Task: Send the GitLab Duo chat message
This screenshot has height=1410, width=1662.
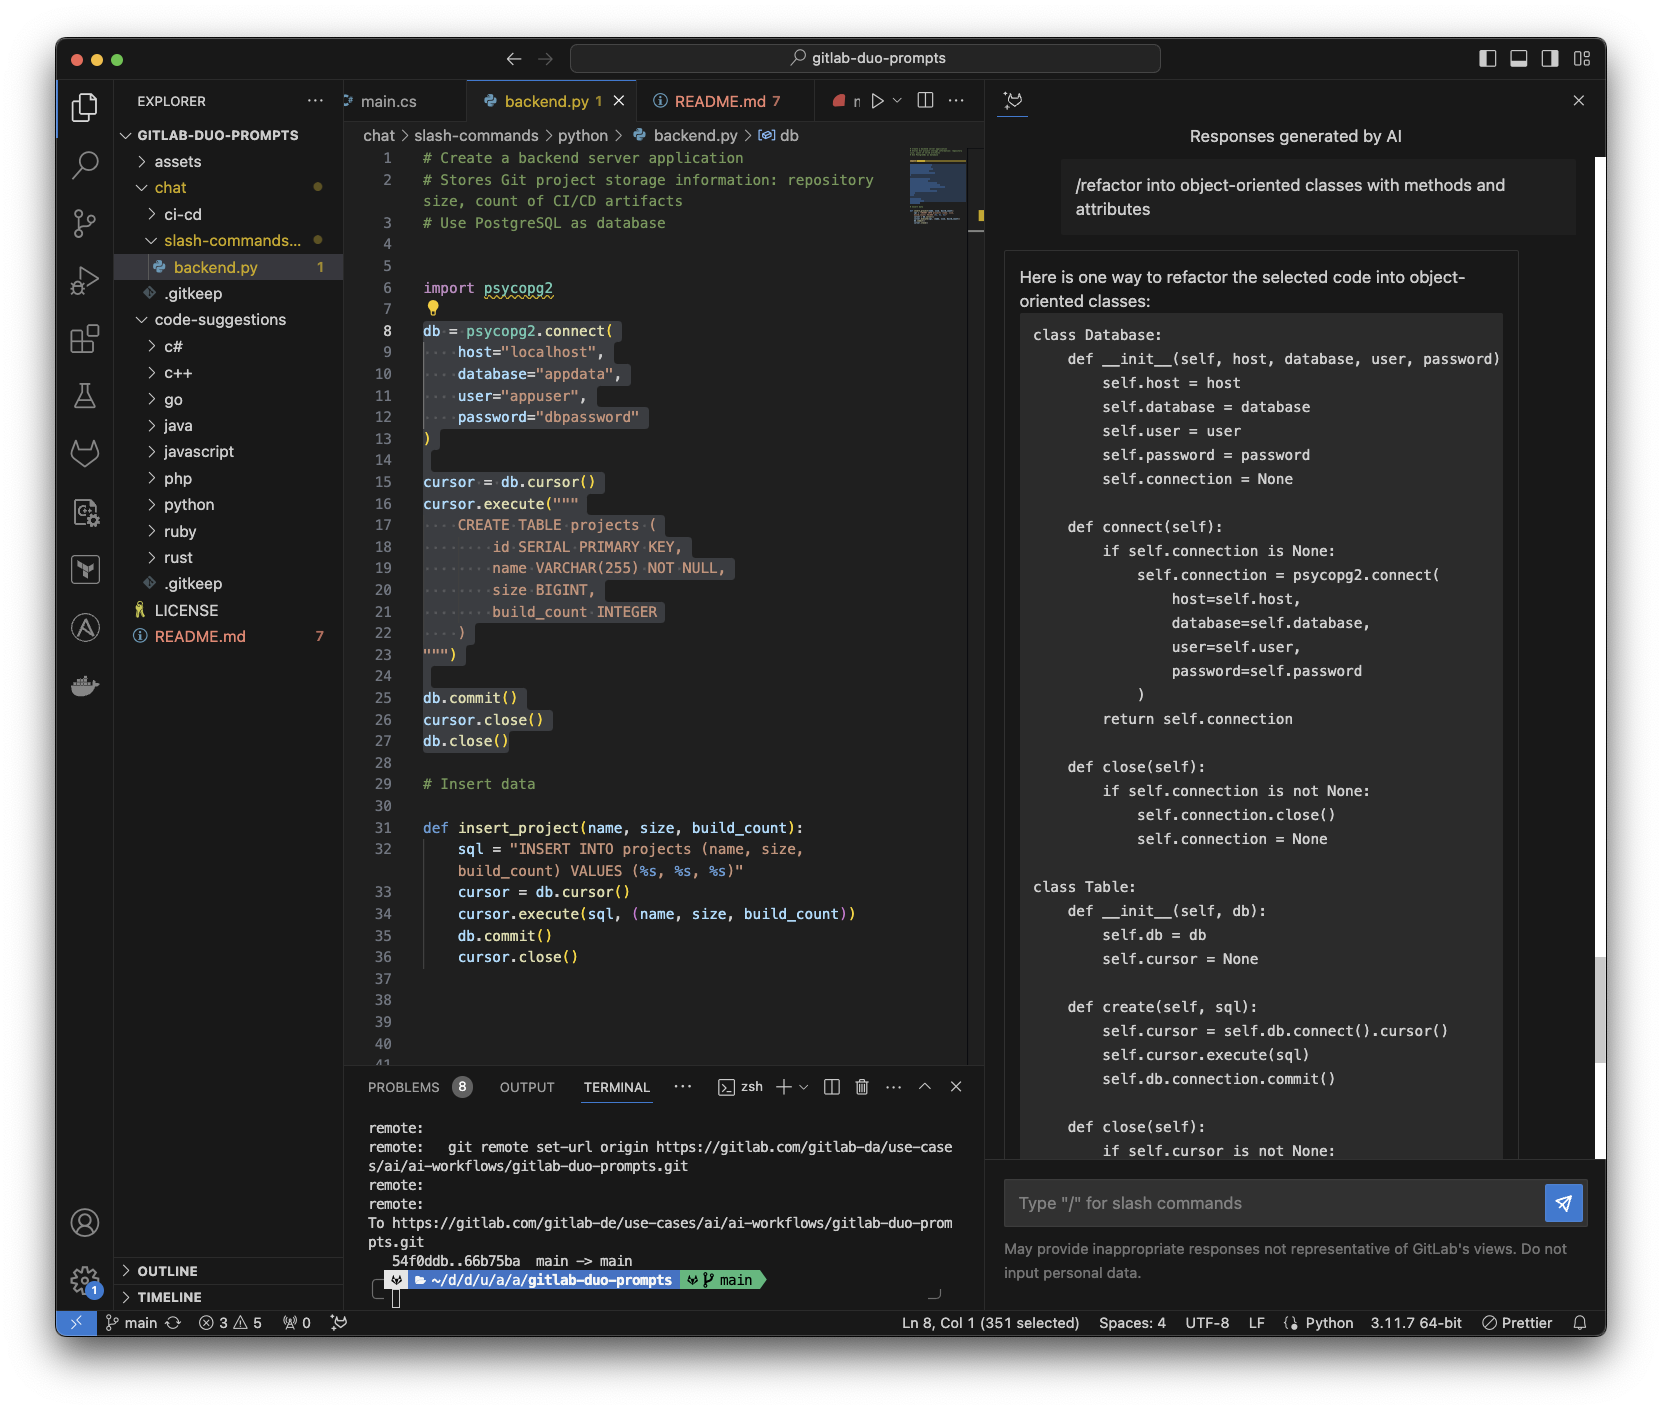Action: tap(1564, 1203)
